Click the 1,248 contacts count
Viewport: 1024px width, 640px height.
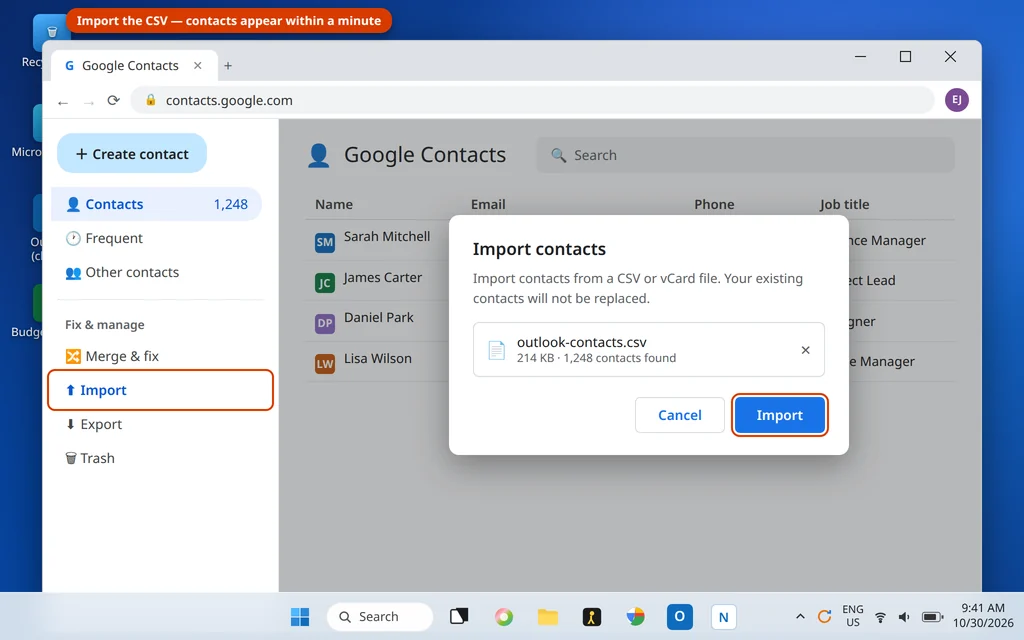tap(231, 204)
